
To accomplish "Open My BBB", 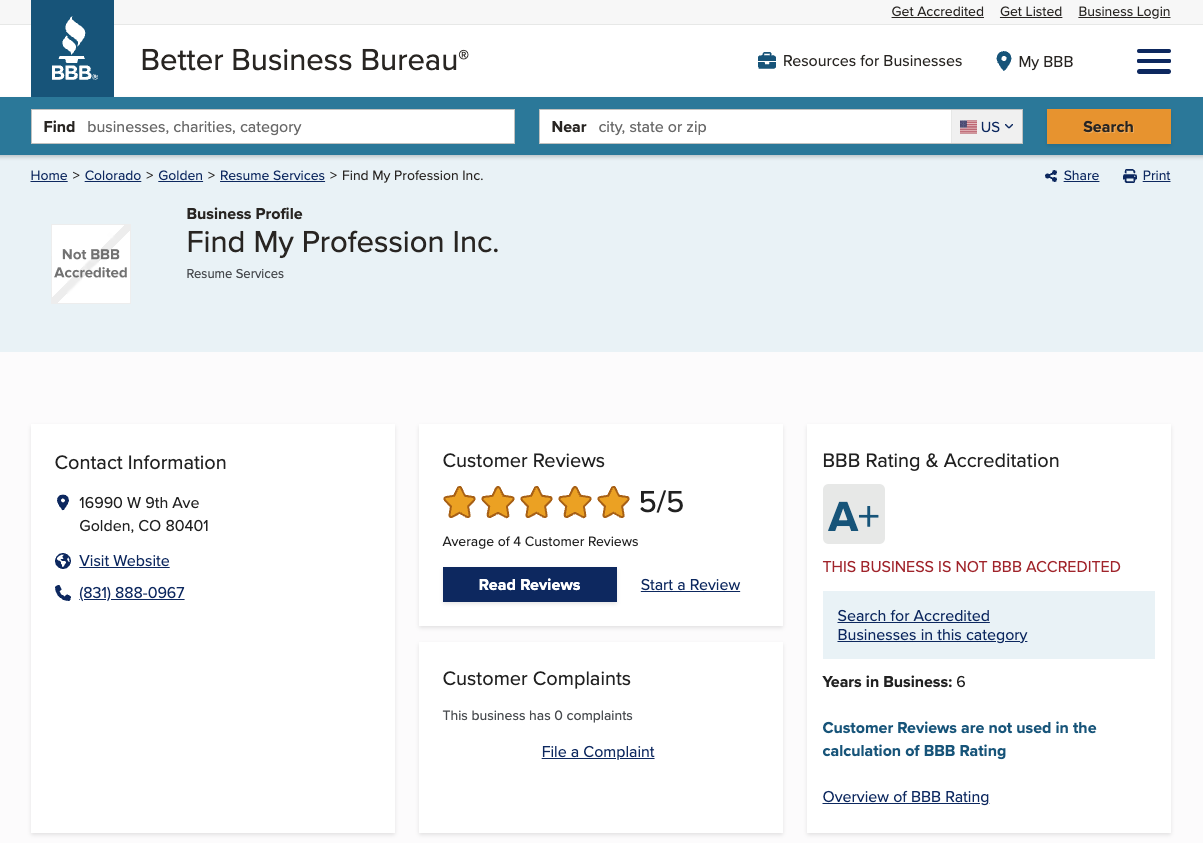I will click(1035, 61).
